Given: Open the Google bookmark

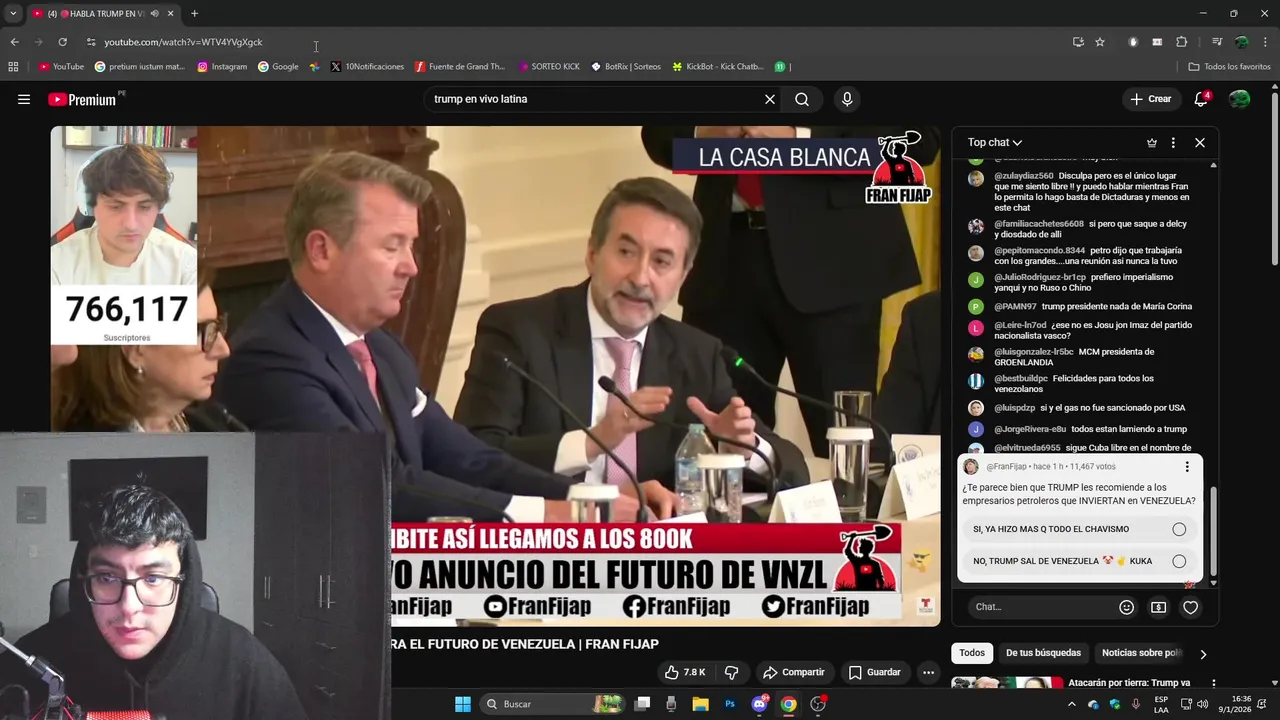Looking at the screenshot, I should [x=278, y=67].
